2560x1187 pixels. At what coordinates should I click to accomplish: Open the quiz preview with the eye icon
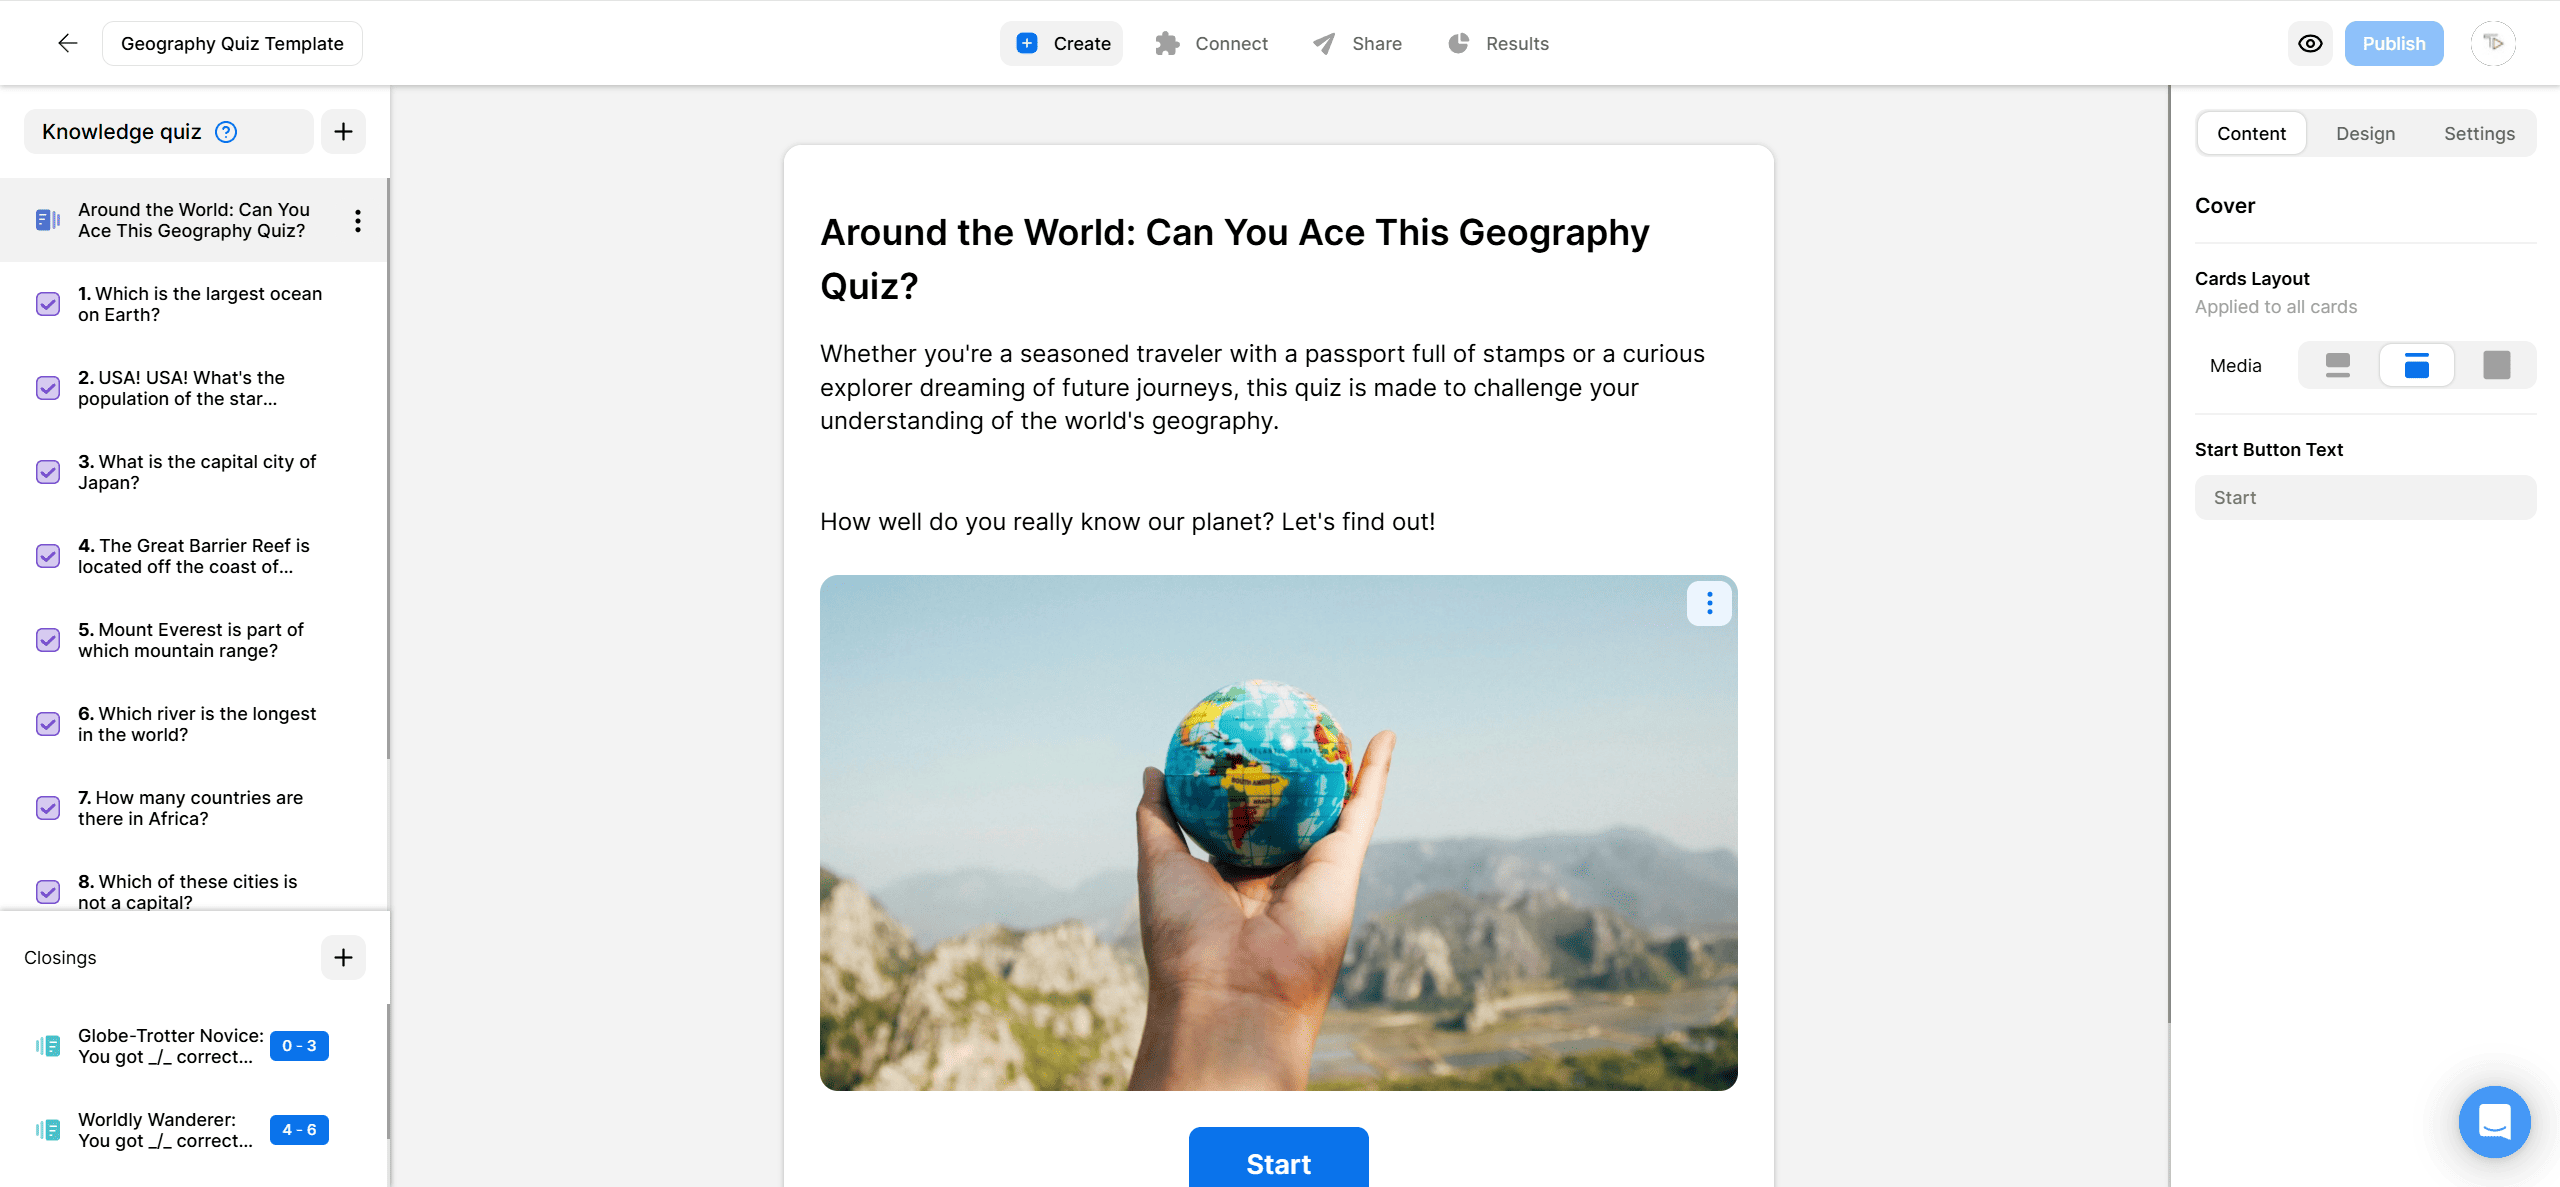pyautogui.click(x=2310, y=43)
